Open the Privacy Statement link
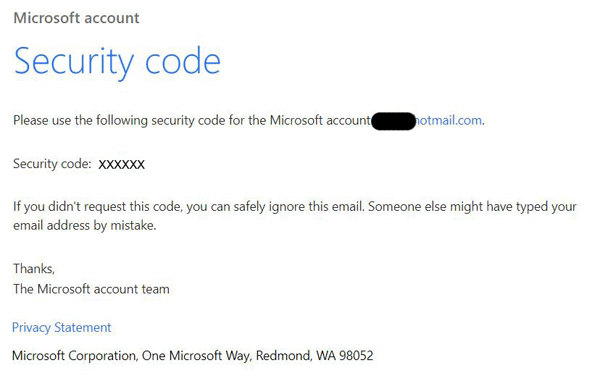Screen dimensions: 600x376 (62, 328)
